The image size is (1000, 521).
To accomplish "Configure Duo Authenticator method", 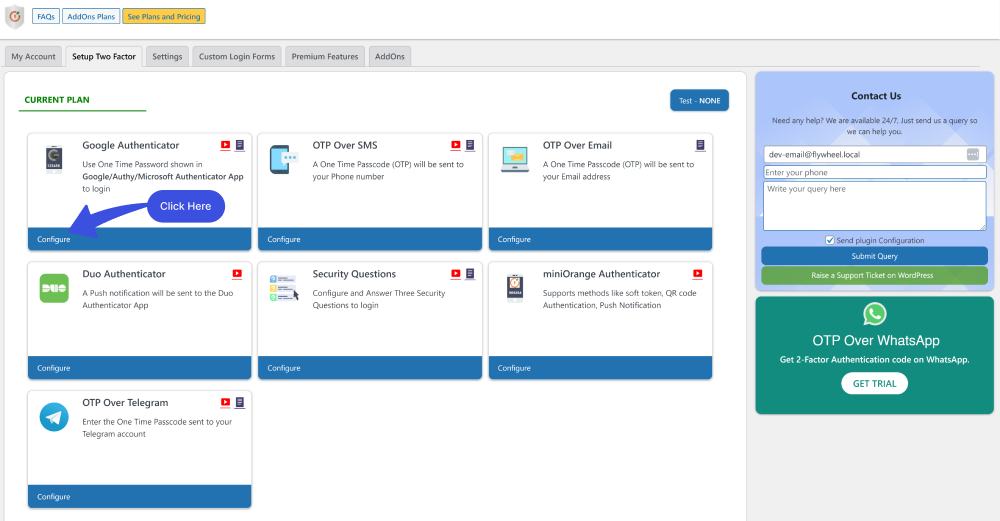I will (139, 368).
